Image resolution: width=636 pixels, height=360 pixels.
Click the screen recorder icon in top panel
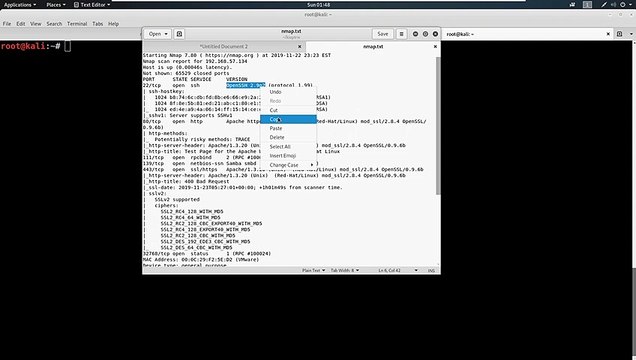[x=572, y=5]
